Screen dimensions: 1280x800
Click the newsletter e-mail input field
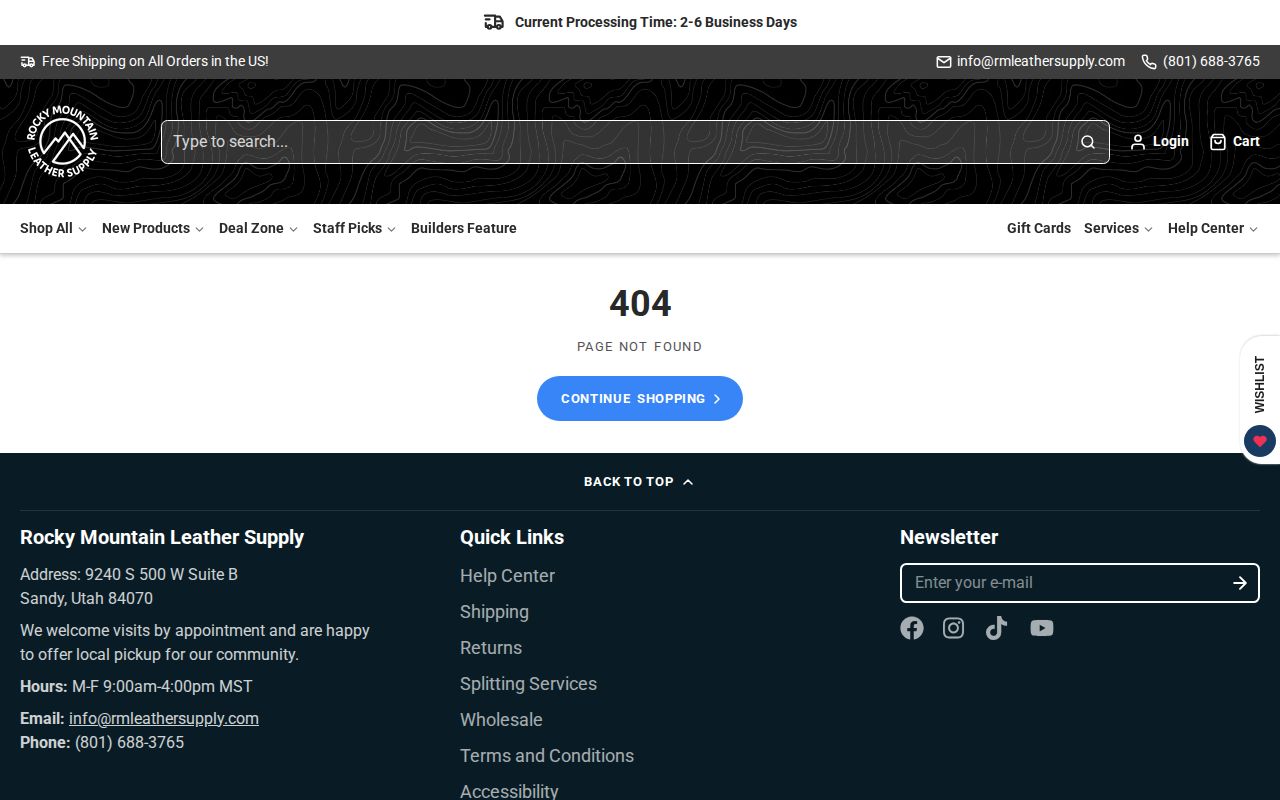[1060, 583]
